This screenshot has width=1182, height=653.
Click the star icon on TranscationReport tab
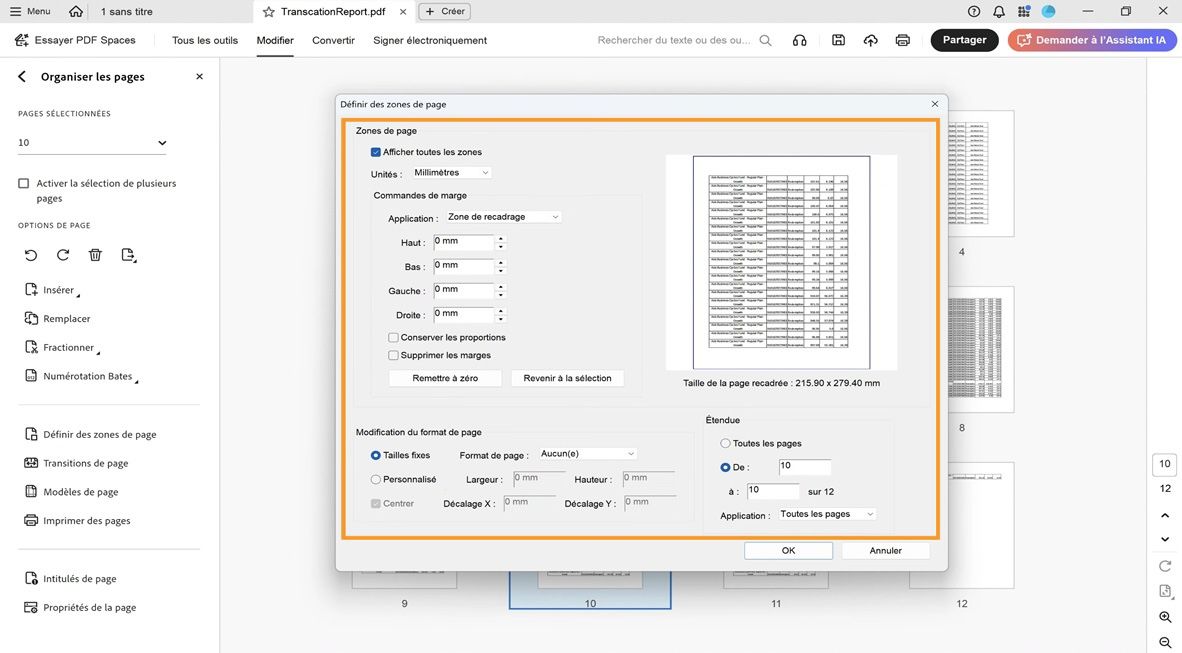coord(268,12)
